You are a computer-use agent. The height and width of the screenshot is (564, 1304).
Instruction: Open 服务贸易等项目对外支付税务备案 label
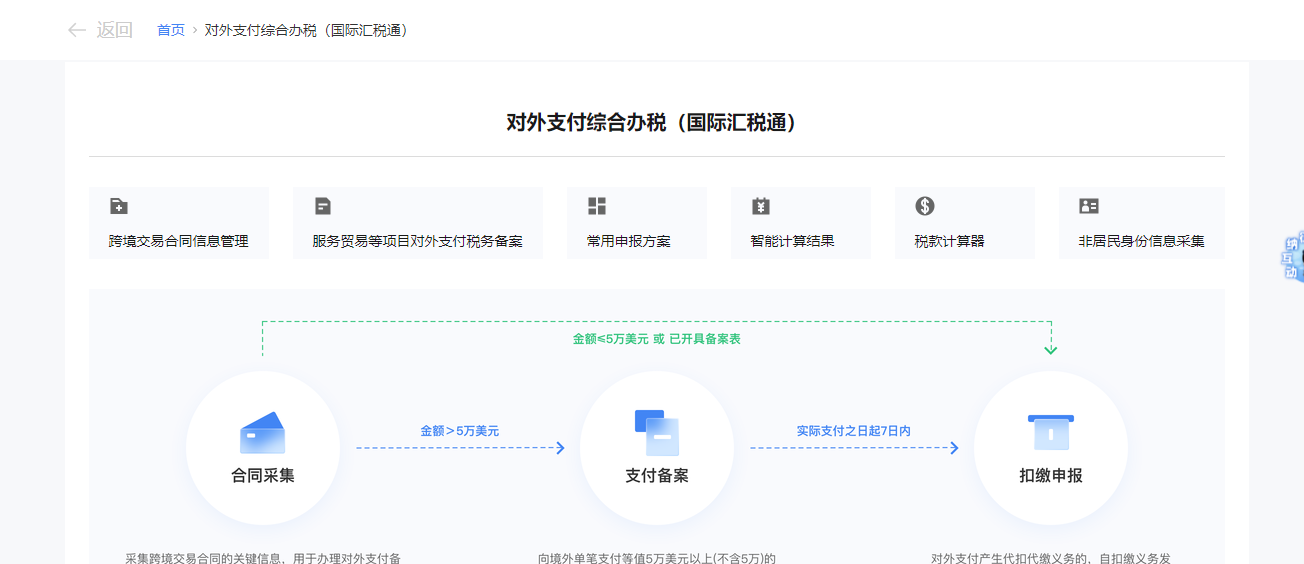click(x=417, y=241)
